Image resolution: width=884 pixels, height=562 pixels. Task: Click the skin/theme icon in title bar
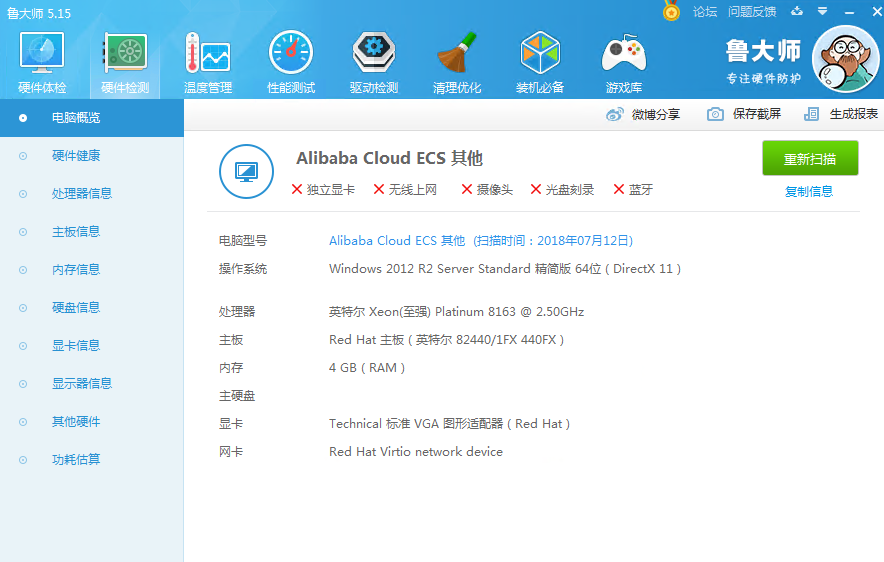click(797, 11)
